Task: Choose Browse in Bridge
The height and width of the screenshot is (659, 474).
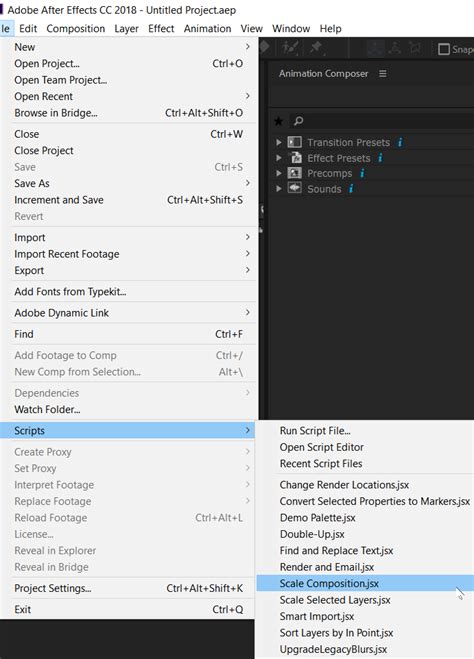Action: [x=128, y=113]
